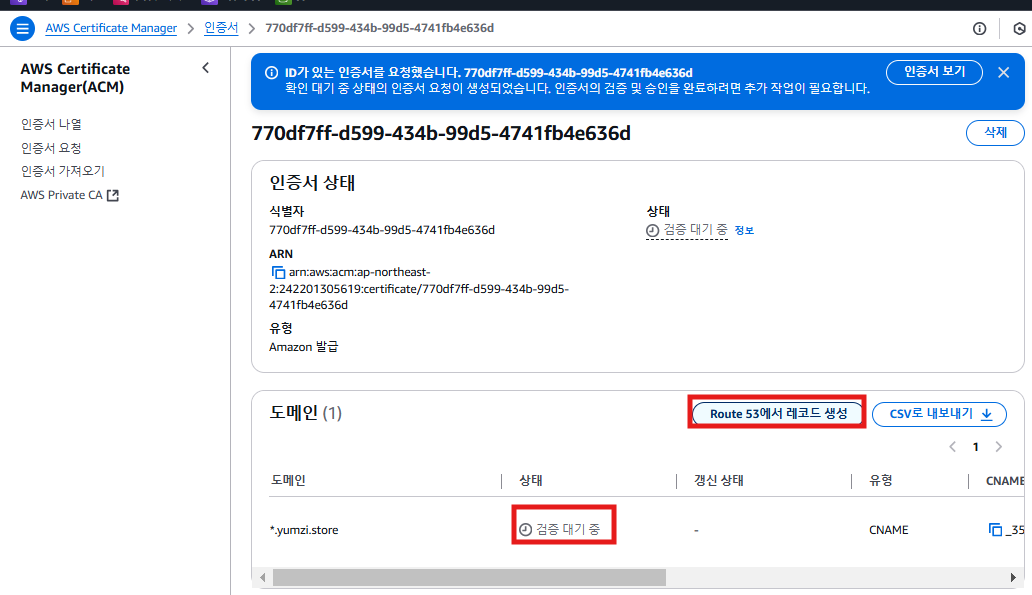Go to previous page of domains table
The width and height of the screenshot is (1032, 595).
[x=952, y=447]
